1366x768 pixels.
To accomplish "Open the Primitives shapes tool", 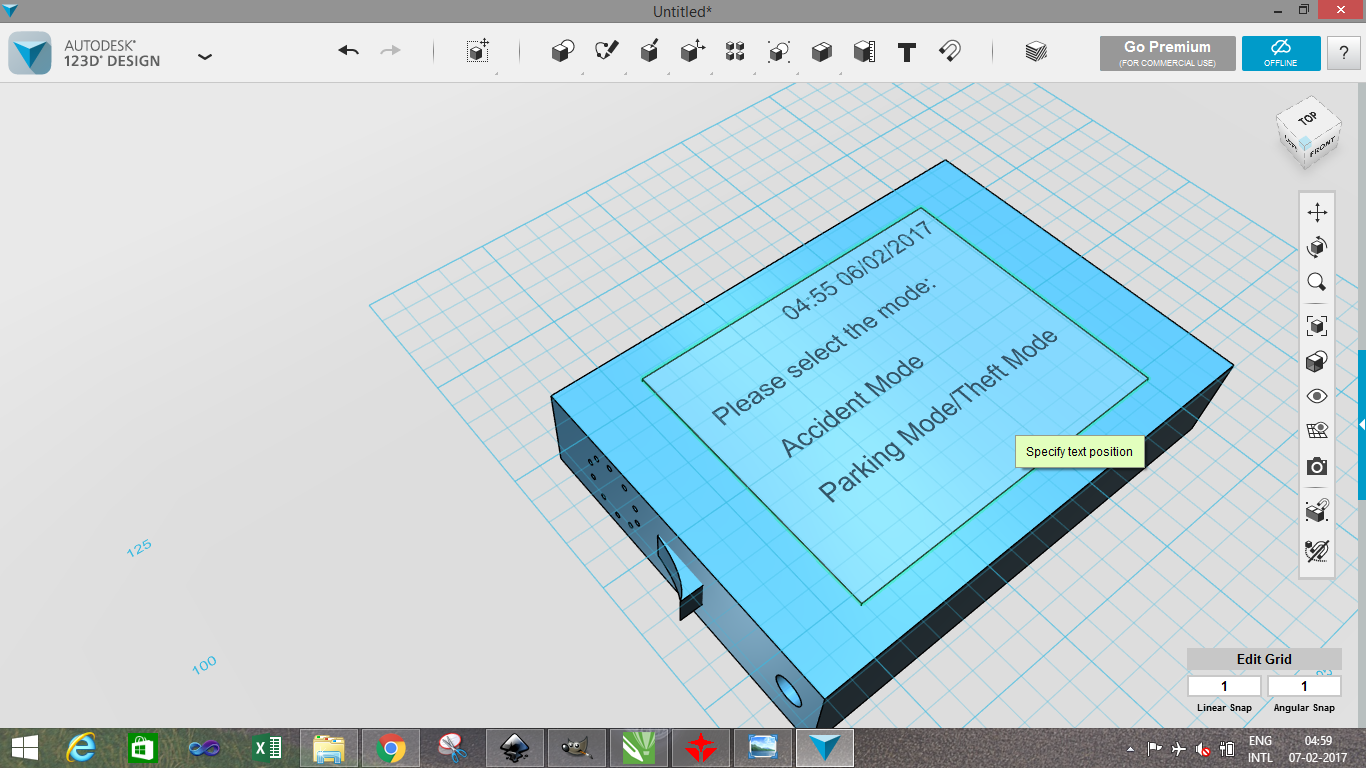I will 563,52.
